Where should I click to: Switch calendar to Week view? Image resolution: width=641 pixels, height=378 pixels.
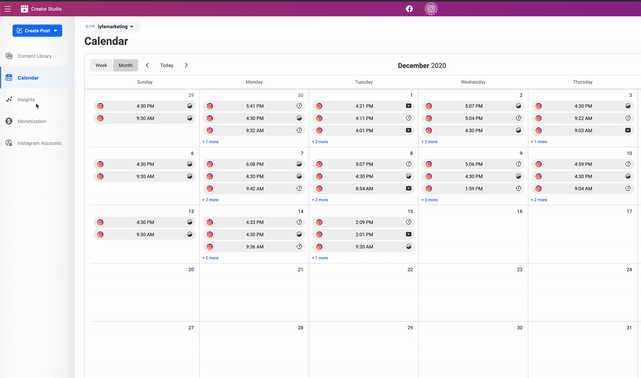coord(101,65)
